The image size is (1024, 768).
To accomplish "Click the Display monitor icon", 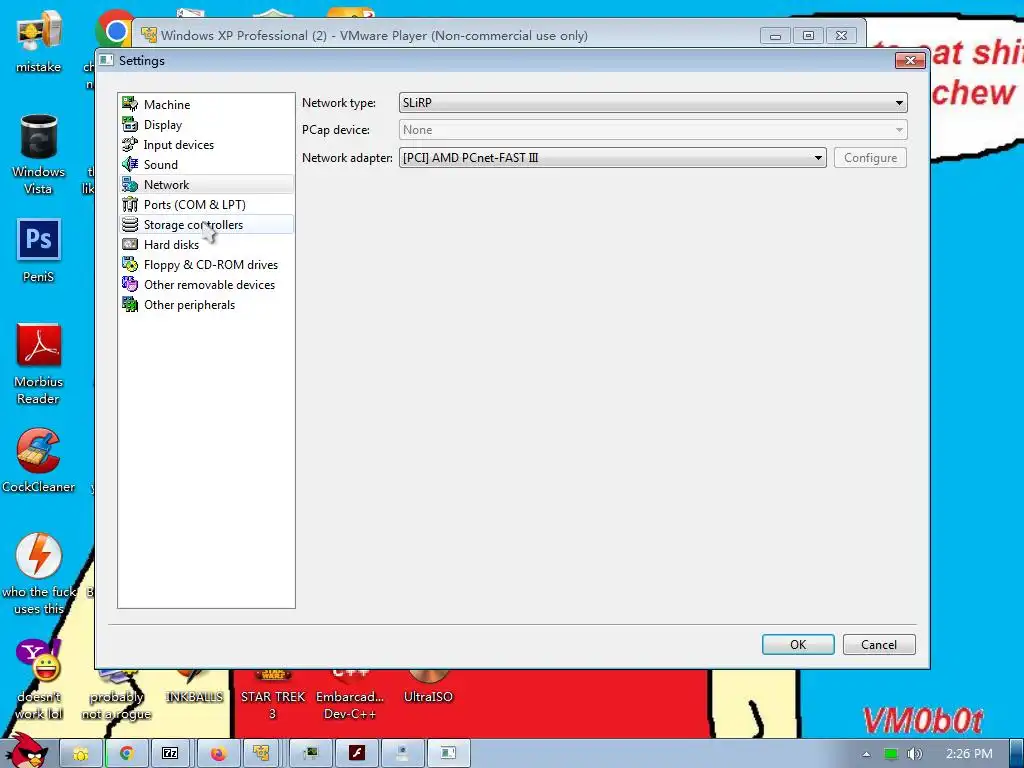I will click(130, 124).
